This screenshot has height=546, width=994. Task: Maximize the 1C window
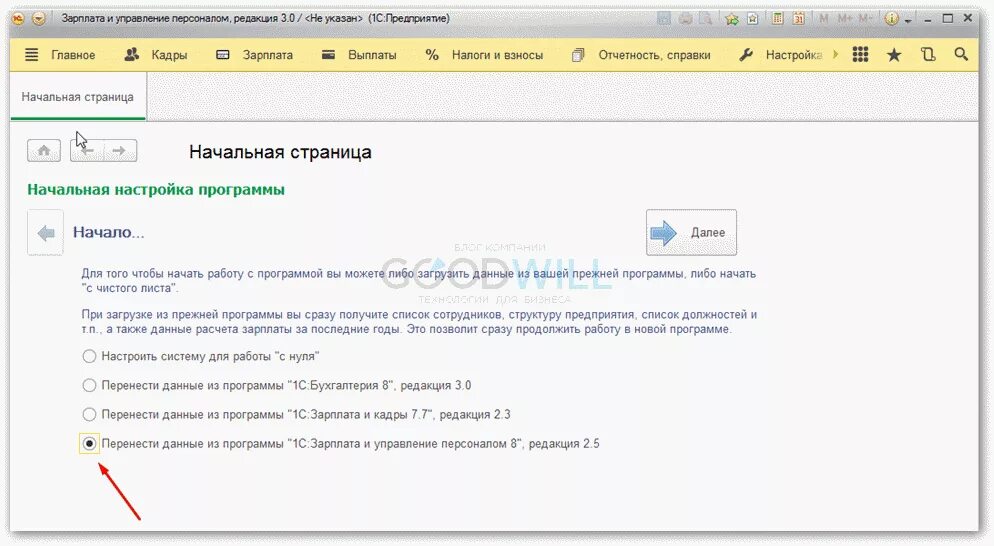tap(948, 19)
